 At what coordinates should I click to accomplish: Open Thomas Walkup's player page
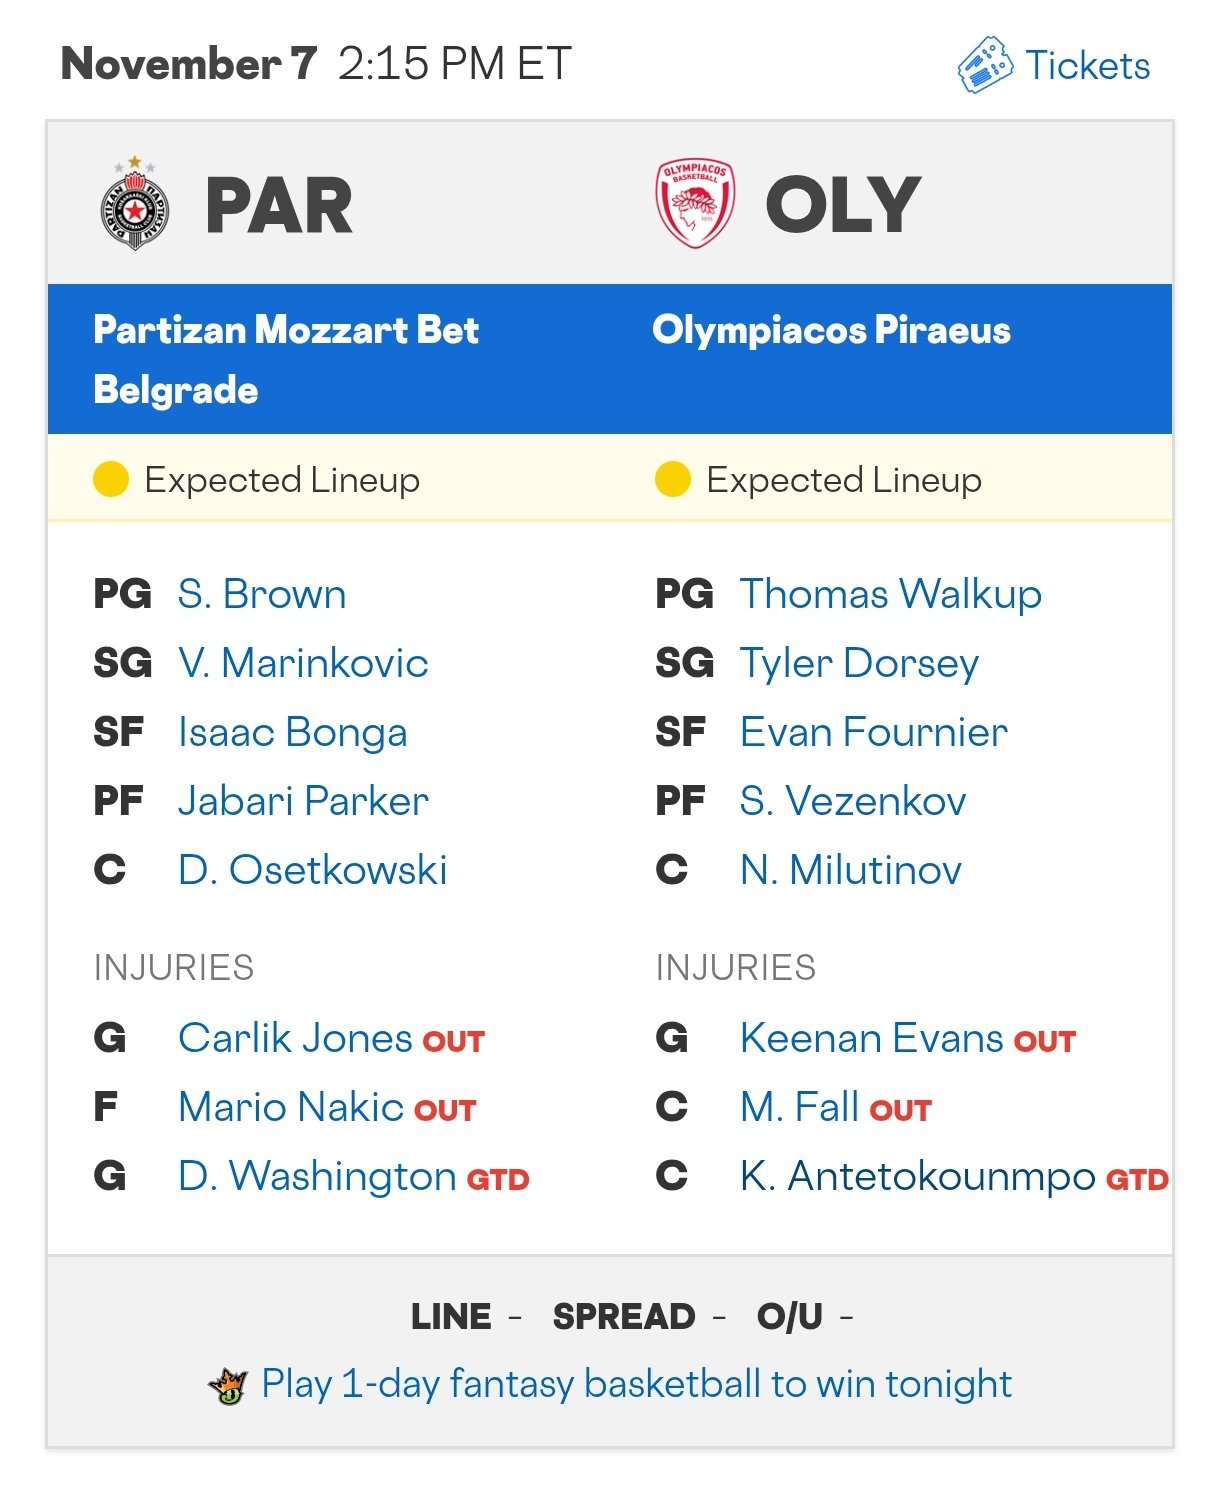point(890,594)
